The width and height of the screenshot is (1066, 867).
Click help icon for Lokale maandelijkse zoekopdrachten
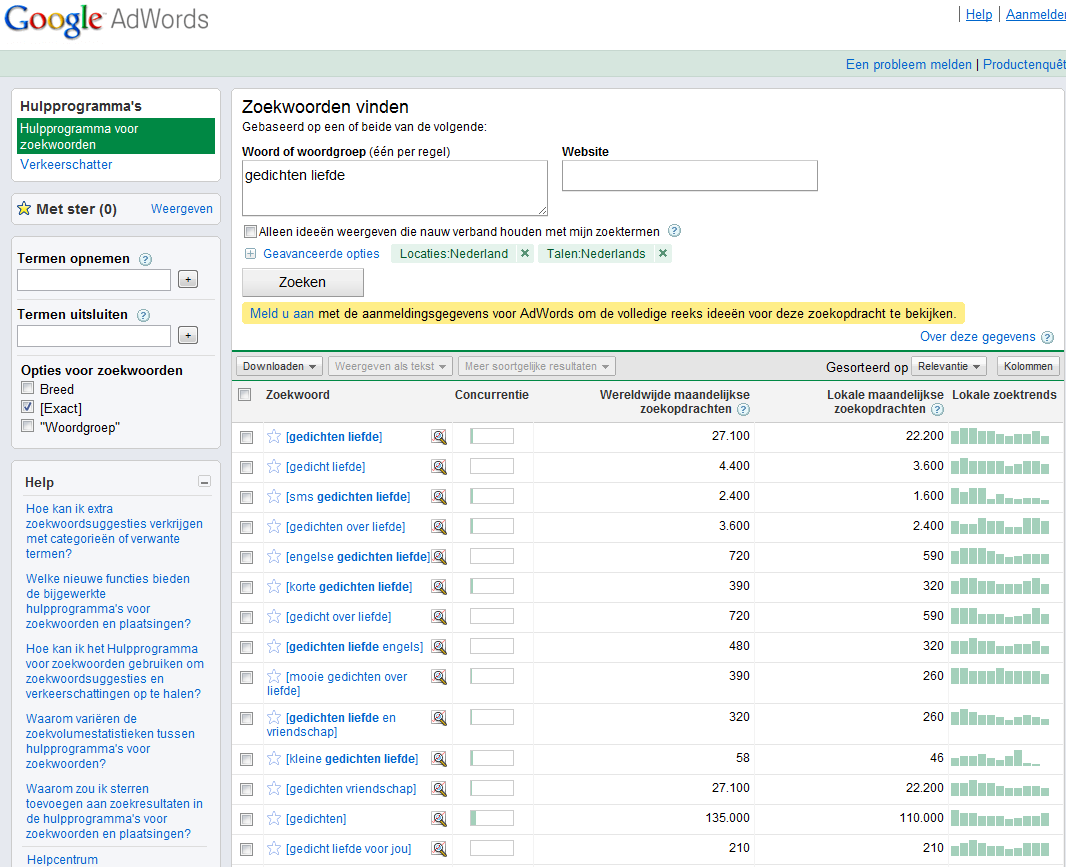tap(938, 409)
